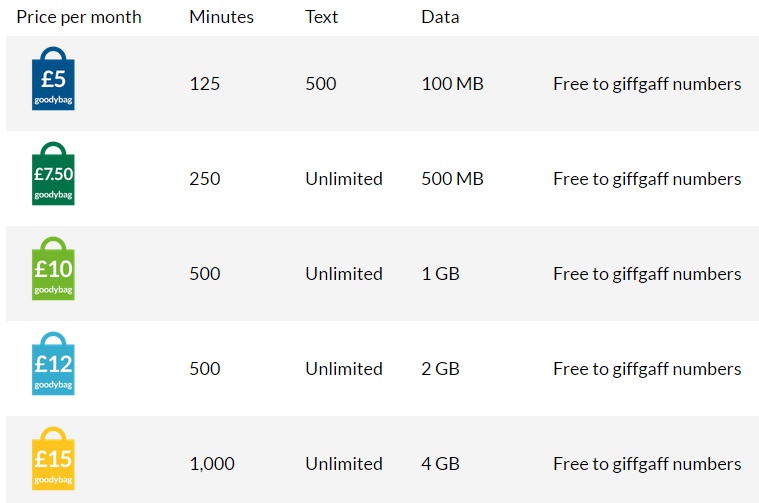Click the 1,000 minutes value

[211, 464]
